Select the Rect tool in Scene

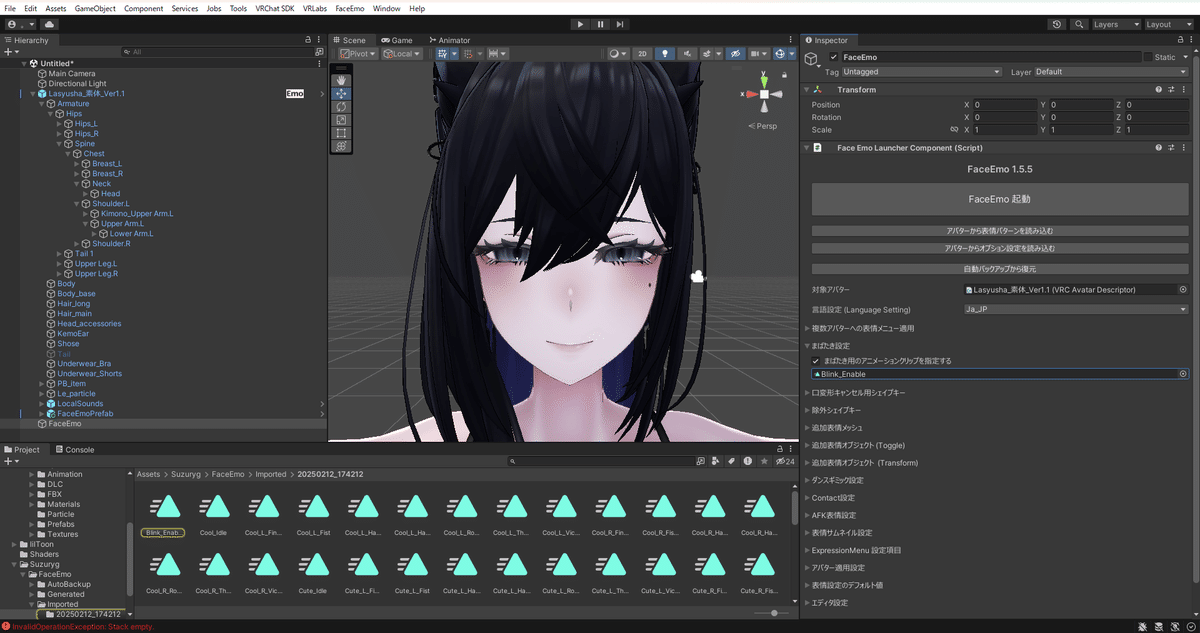[x=341, y=132]
